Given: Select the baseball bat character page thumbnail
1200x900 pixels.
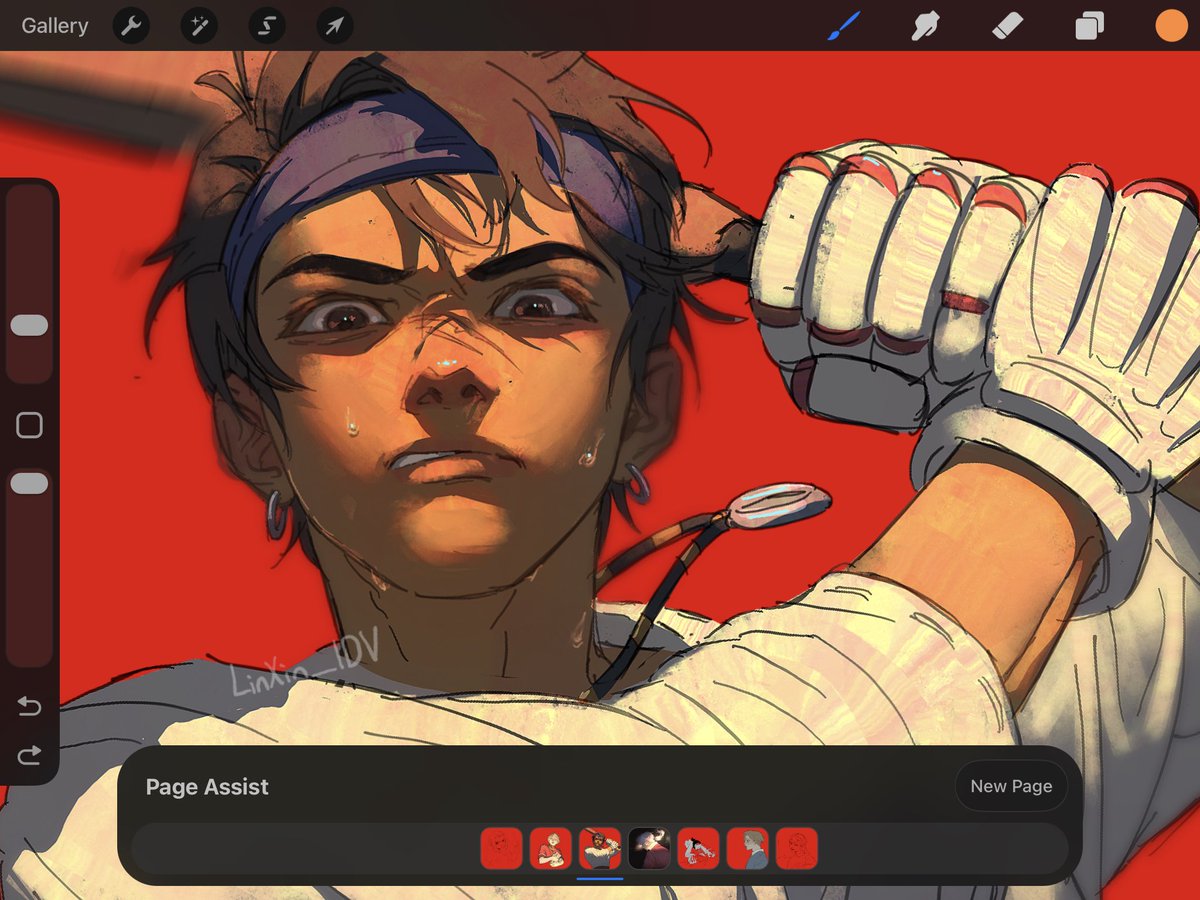Looking at the screenshot, I should [x=600, y=848].
